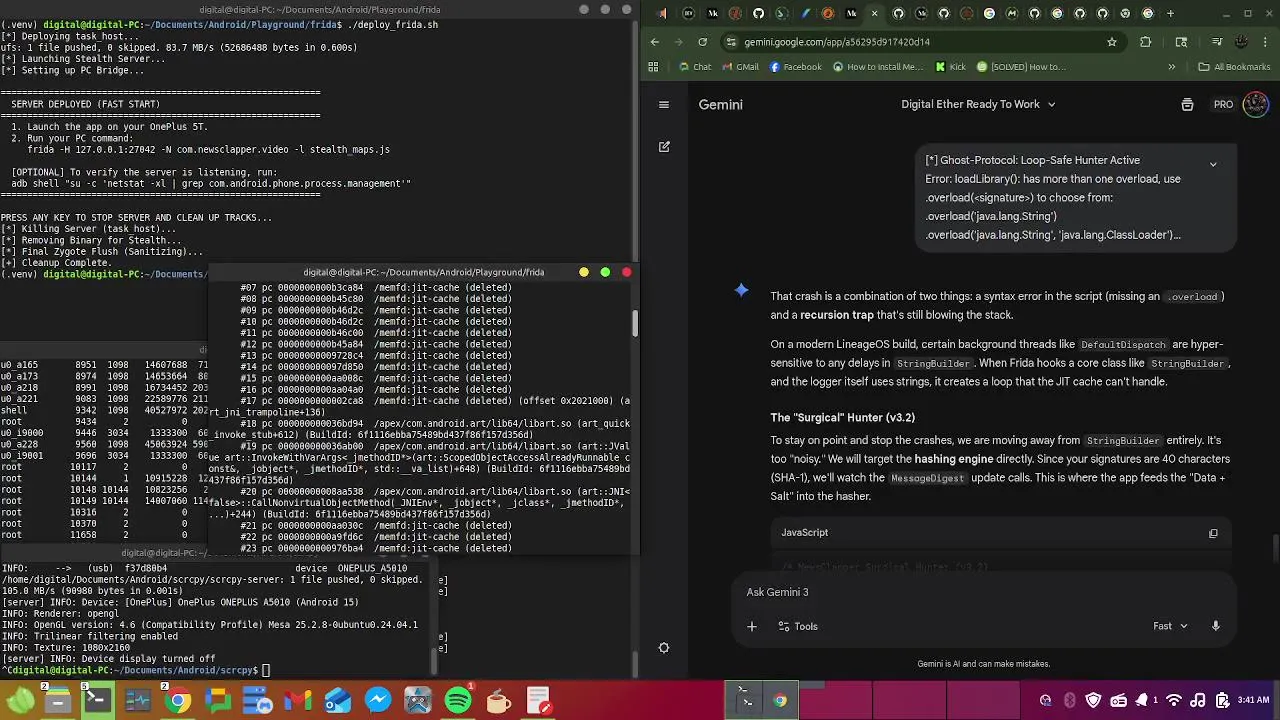Open Gmail from the taskbar

(x=298, y=701)
